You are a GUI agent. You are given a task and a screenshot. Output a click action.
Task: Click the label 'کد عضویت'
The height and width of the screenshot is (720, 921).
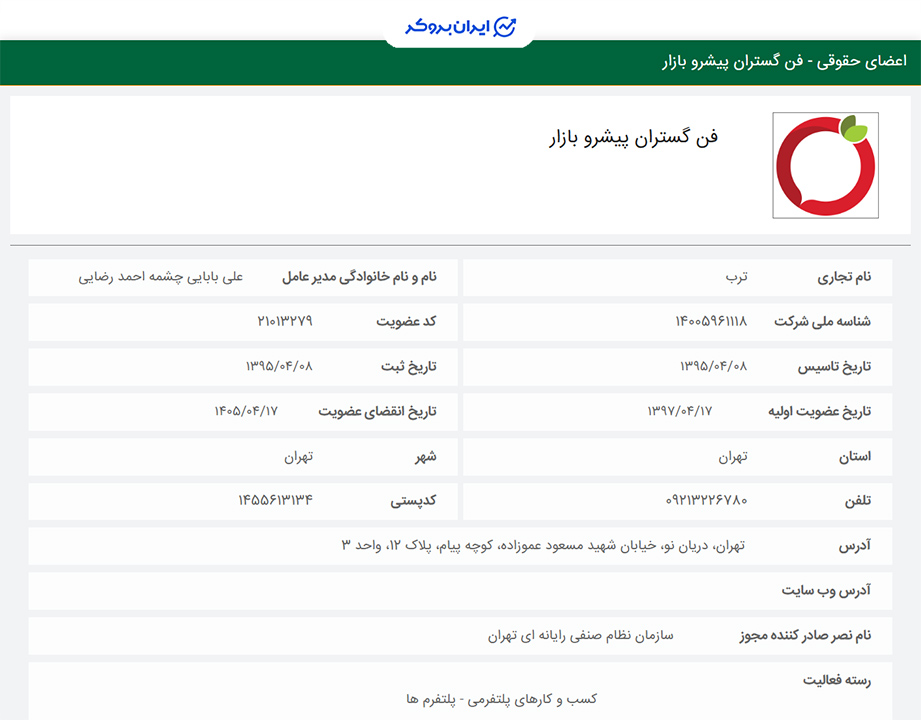[x=406, y=321]
